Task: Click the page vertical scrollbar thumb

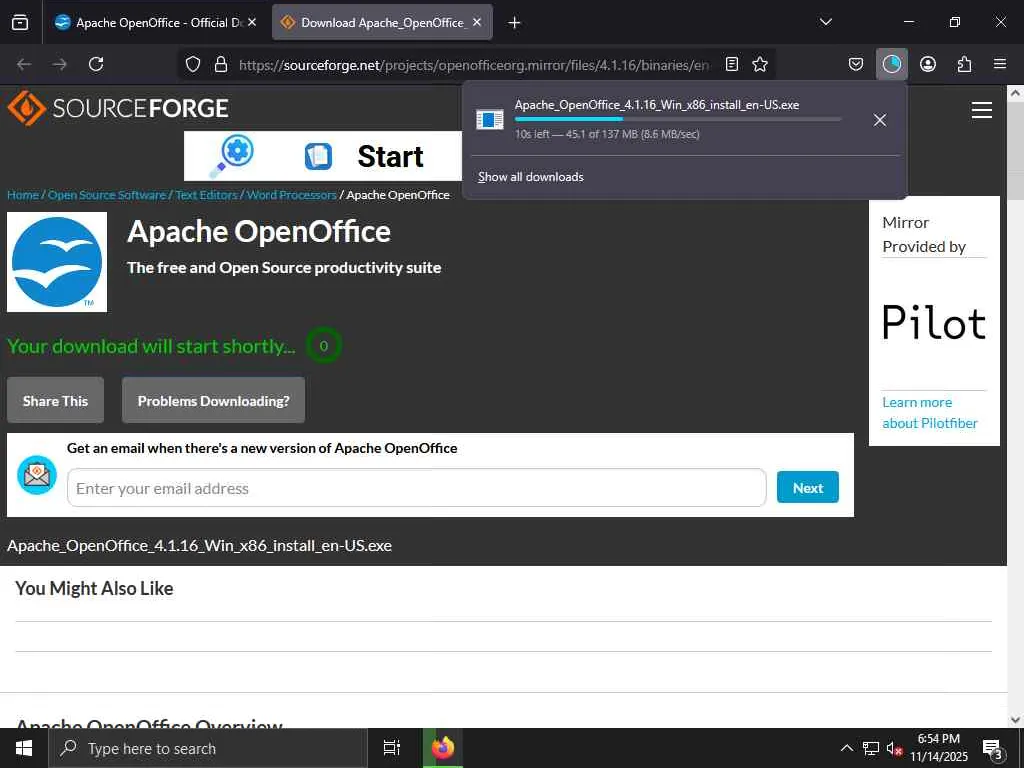Action: coord(1015,150)
